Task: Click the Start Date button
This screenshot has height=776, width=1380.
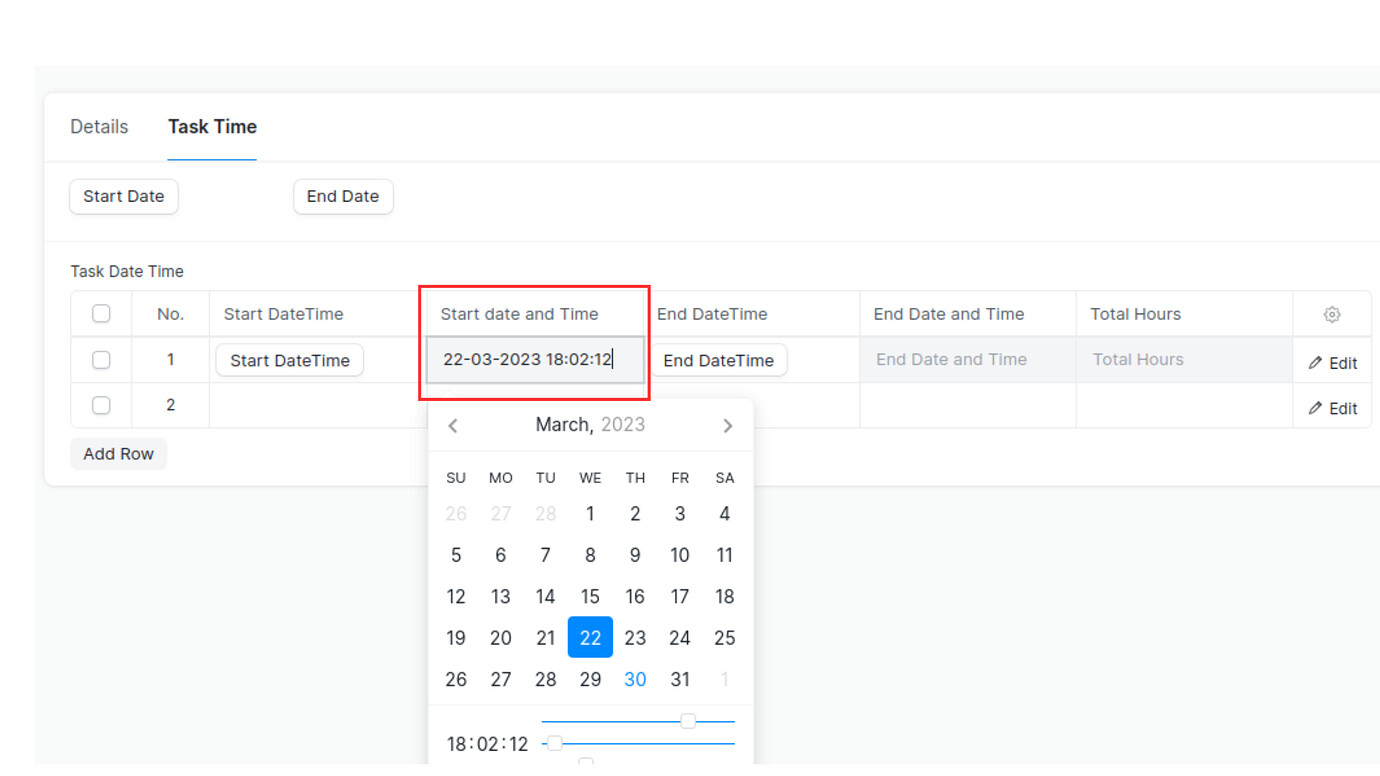Action: point(124,196)
